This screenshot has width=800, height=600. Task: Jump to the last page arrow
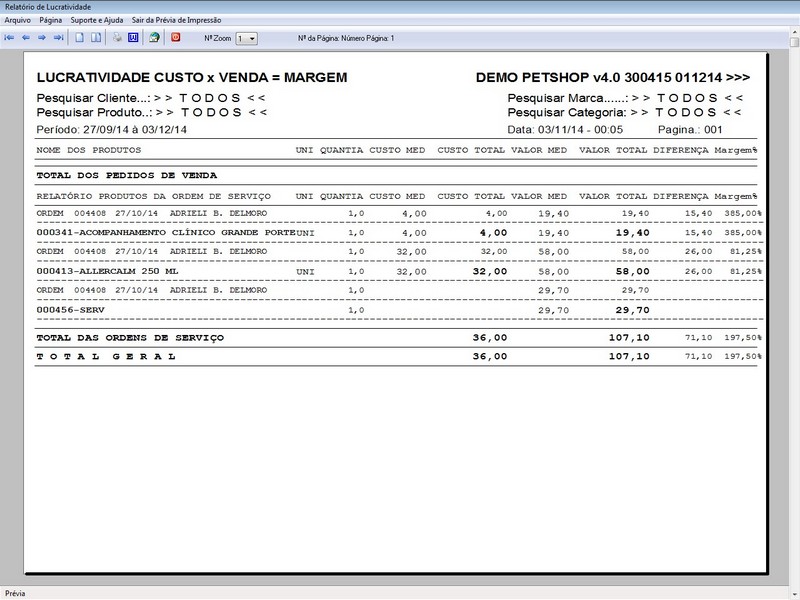pyautogui.click(x=58, y=38)
